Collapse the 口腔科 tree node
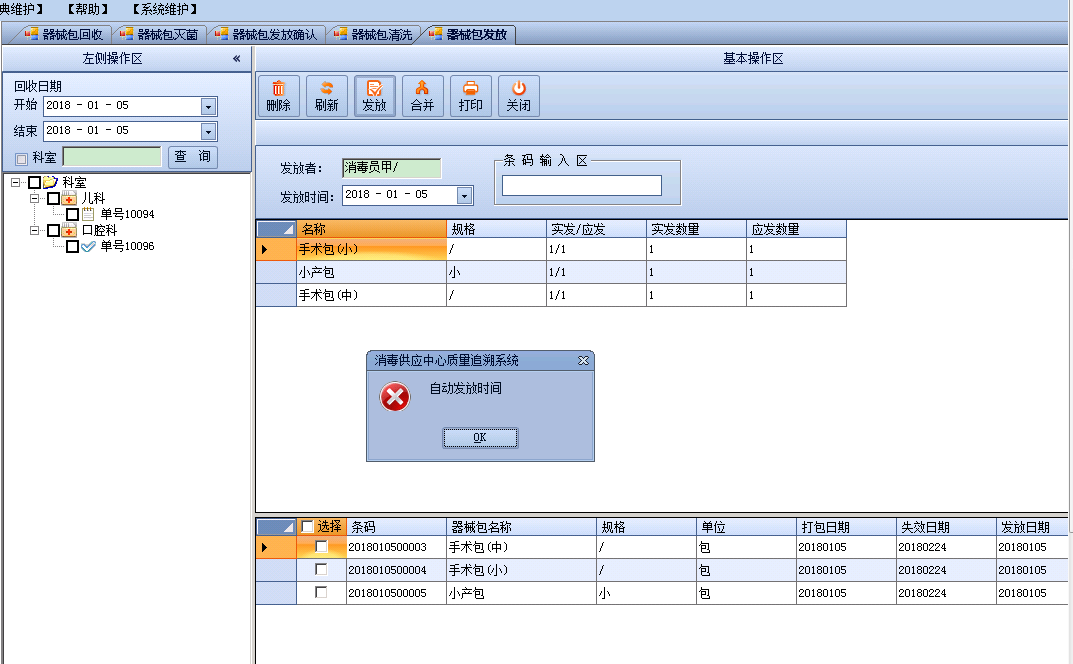 tap(34, 231)
